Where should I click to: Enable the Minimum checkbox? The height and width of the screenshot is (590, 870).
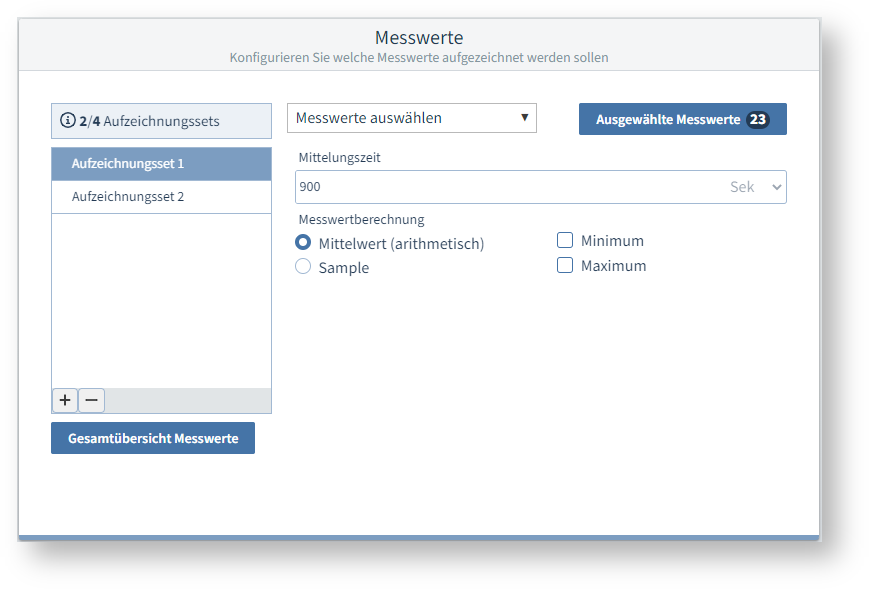click(x=565, y=240)
